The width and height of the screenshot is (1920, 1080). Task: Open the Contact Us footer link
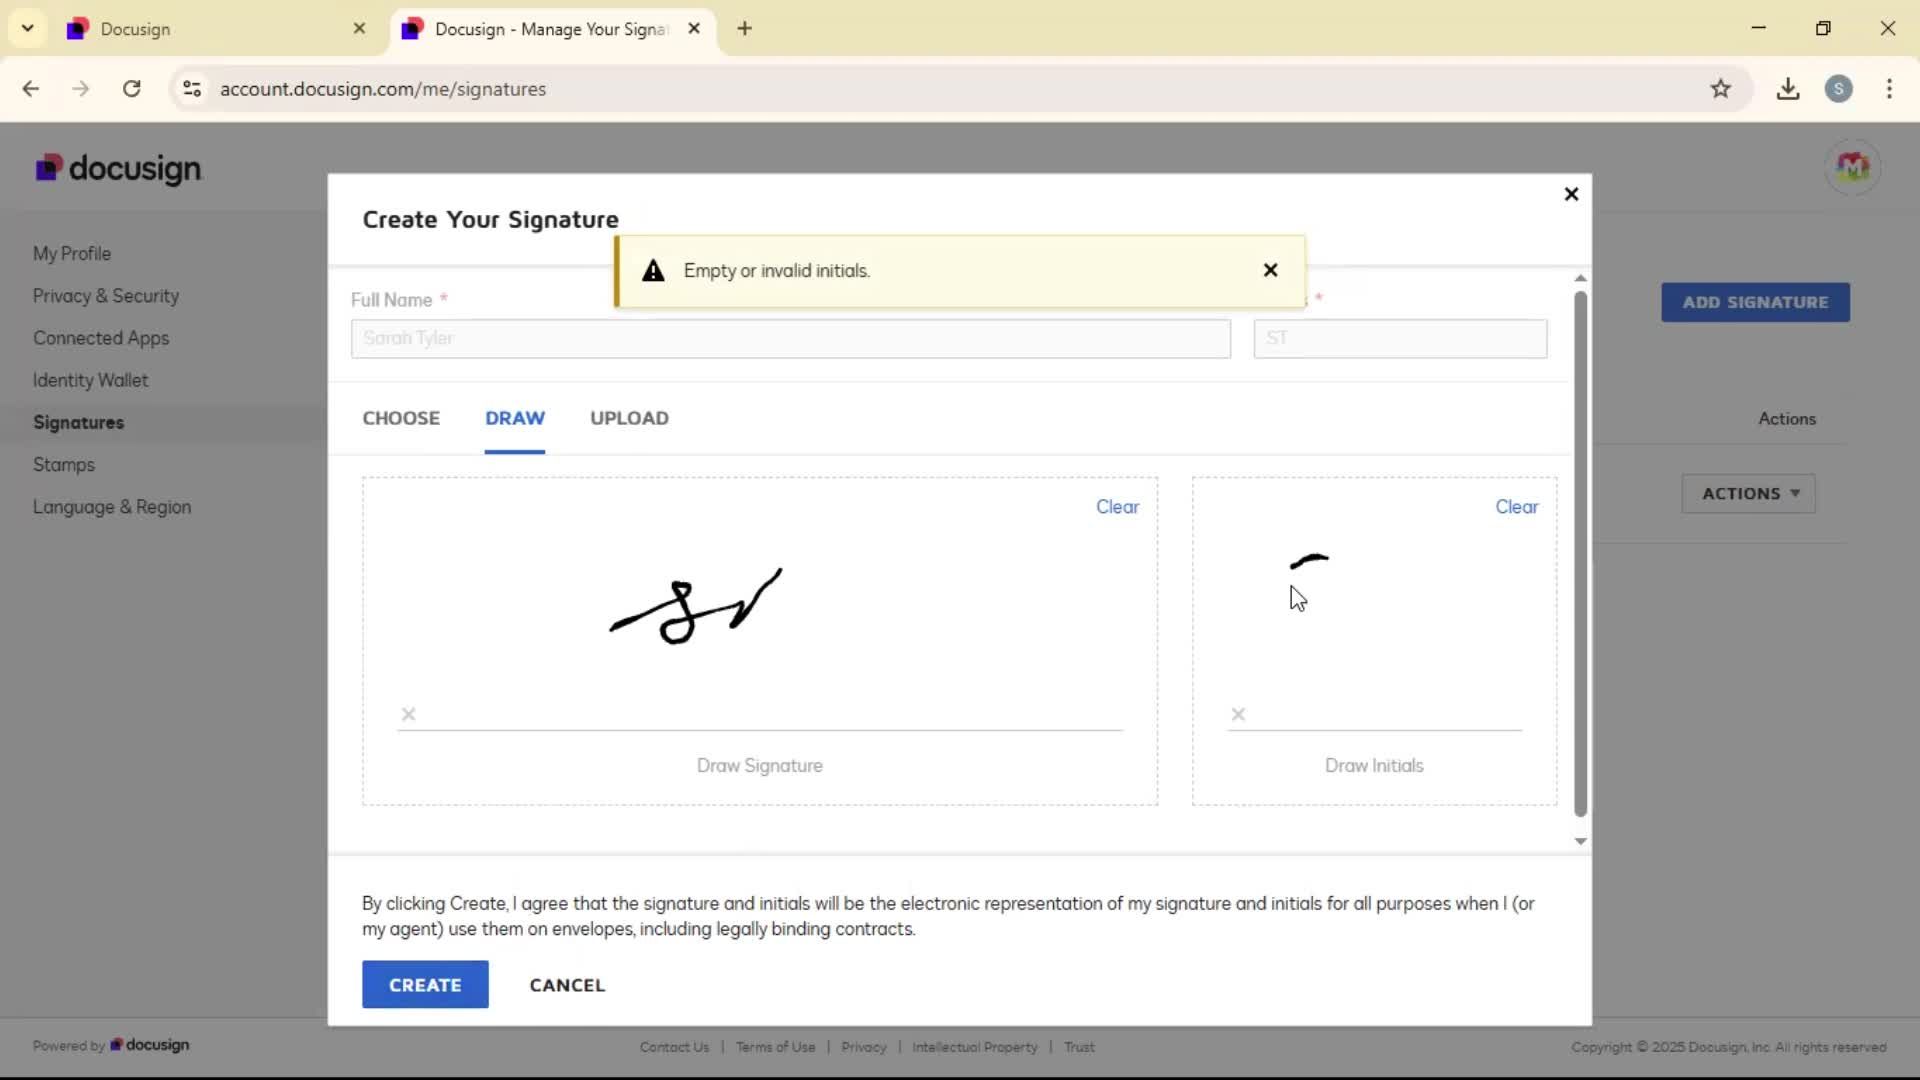(674, 1047)
